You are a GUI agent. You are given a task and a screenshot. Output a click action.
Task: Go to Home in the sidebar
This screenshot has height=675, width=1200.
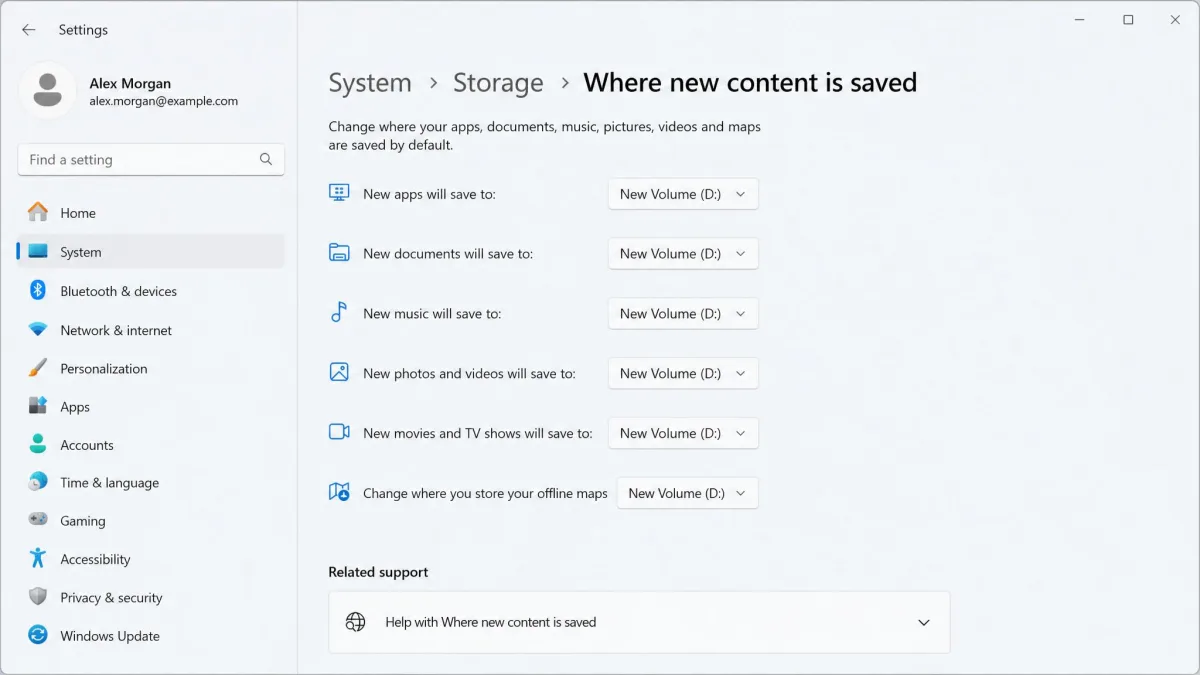[x=151, y=213]
